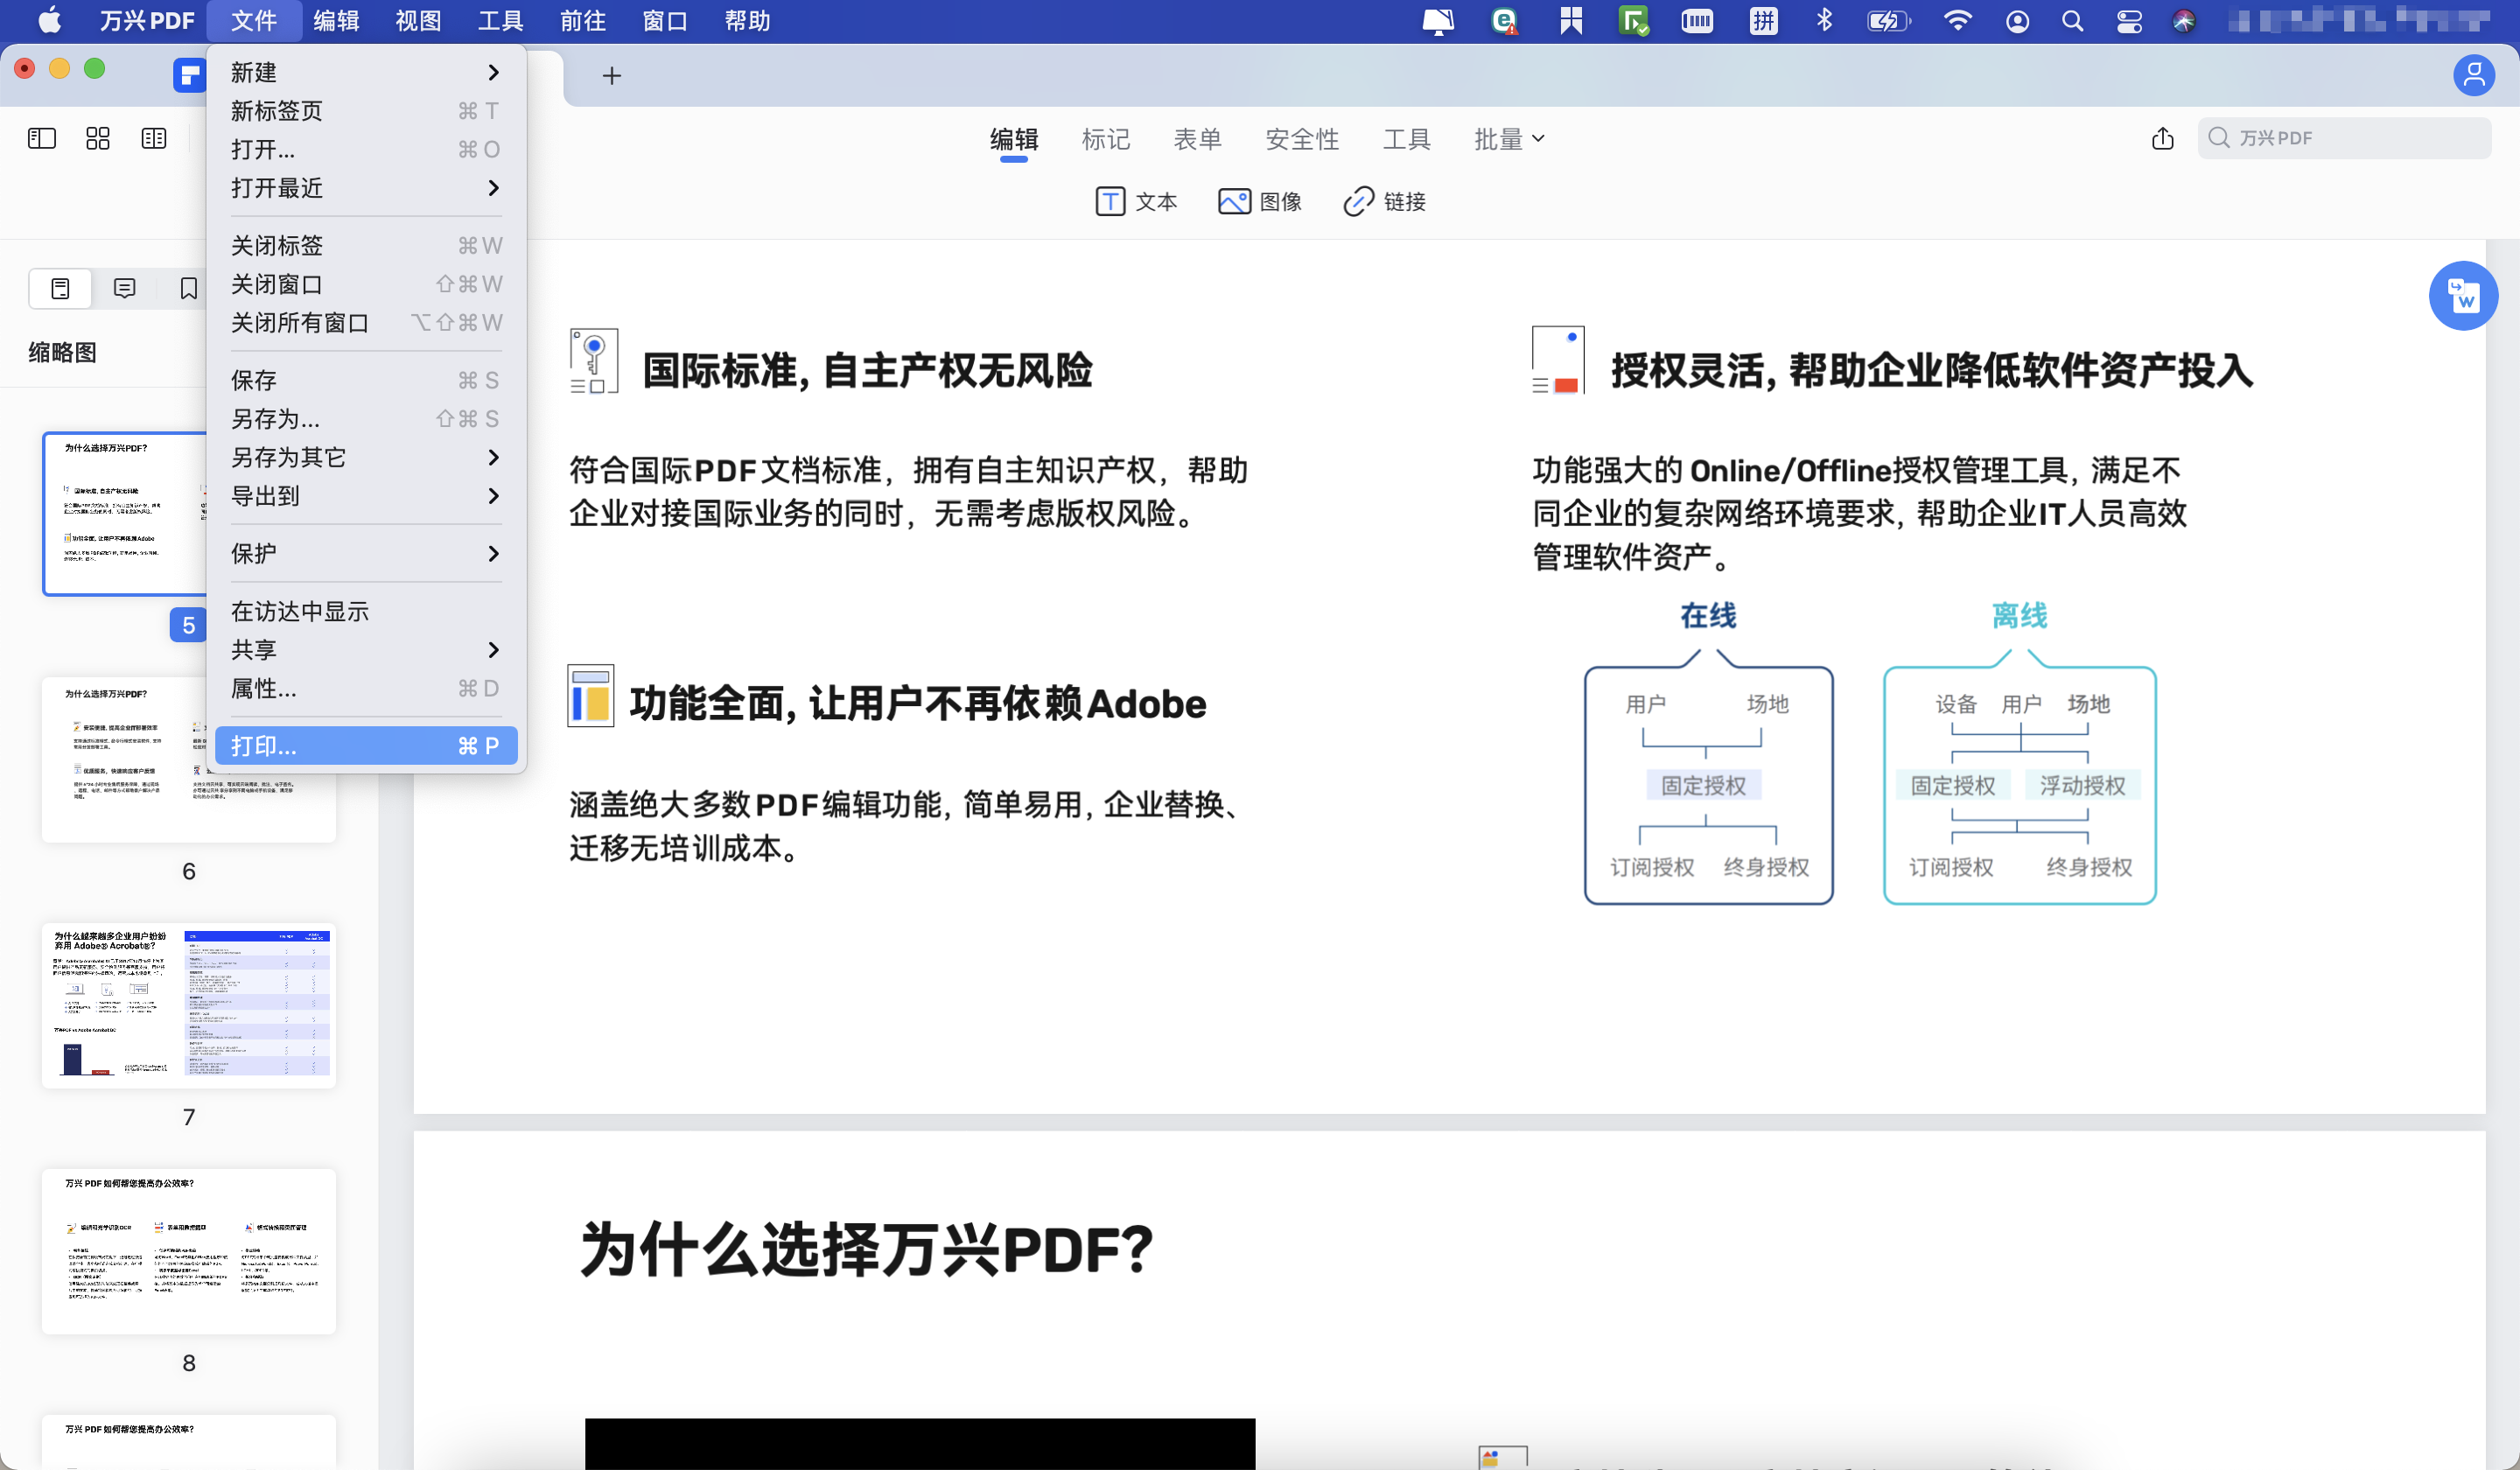Image resolution: width=2520 pixels, height=1470 pixels.
Task: Click 打印... in the file menu
Action: tap(263, 745)
